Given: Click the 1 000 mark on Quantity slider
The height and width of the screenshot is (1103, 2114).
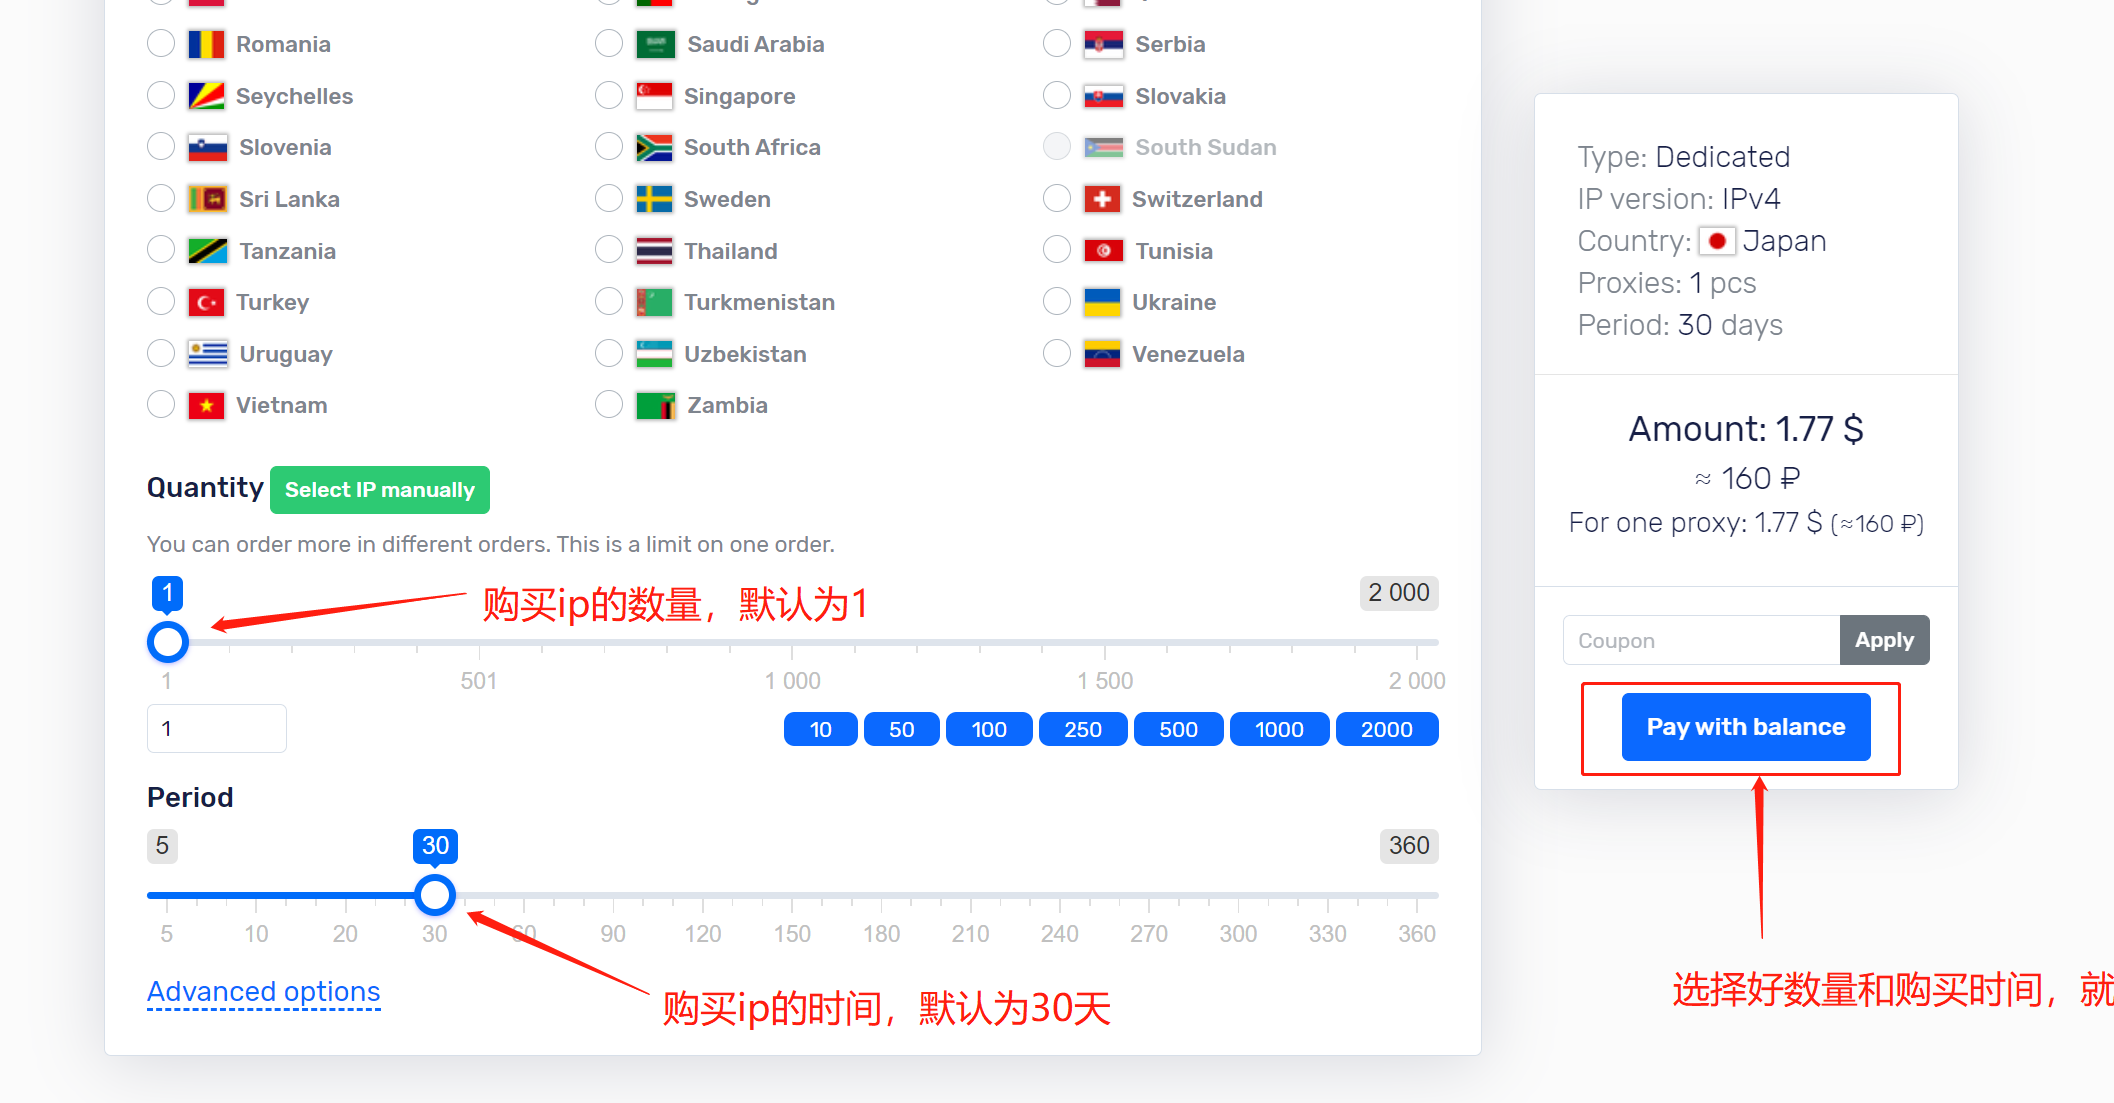Looking at the screenshot, I should click(x=793, y=681).
